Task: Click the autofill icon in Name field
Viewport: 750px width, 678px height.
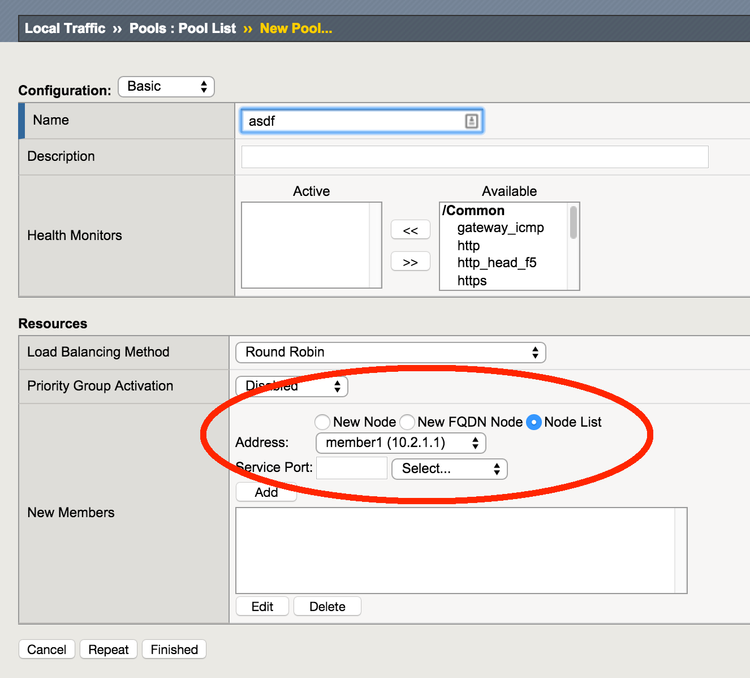Action: coord(472,121)
